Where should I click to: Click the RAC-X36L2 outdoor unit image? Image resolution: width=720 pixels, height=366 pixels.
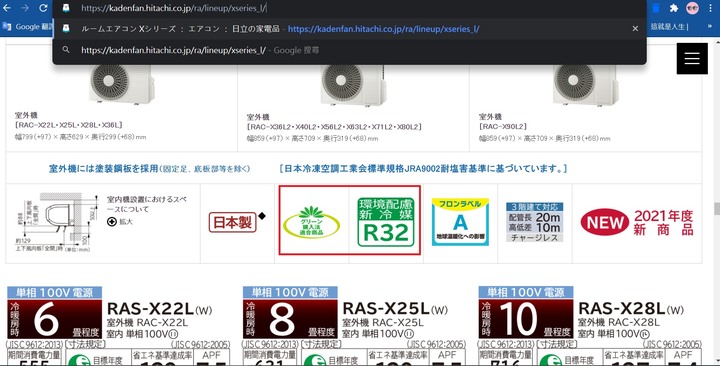[x=353, y=85]
